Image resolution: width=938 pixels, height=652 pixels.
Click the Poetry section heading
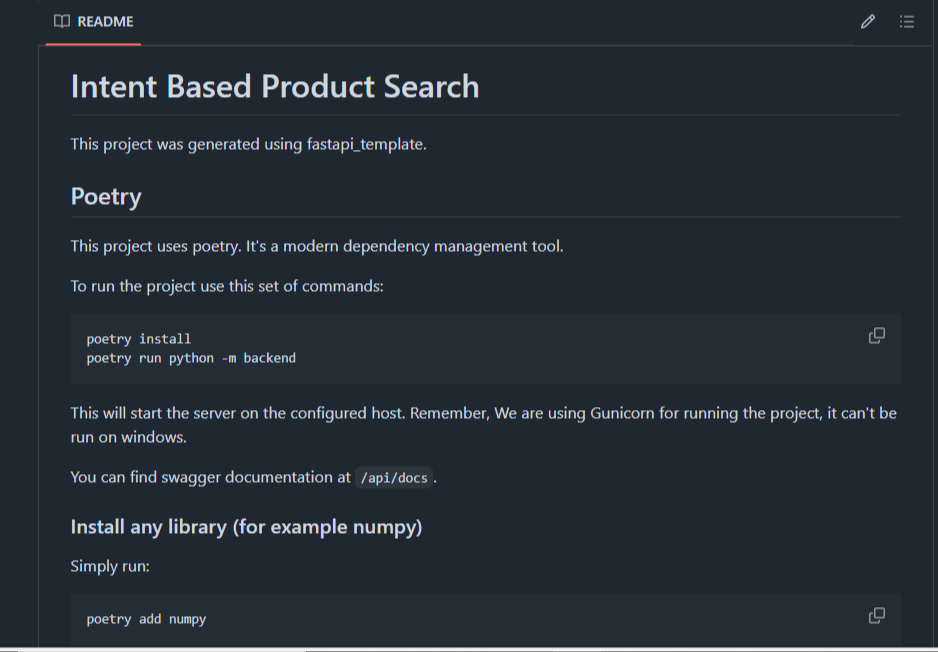click(106, 196)
